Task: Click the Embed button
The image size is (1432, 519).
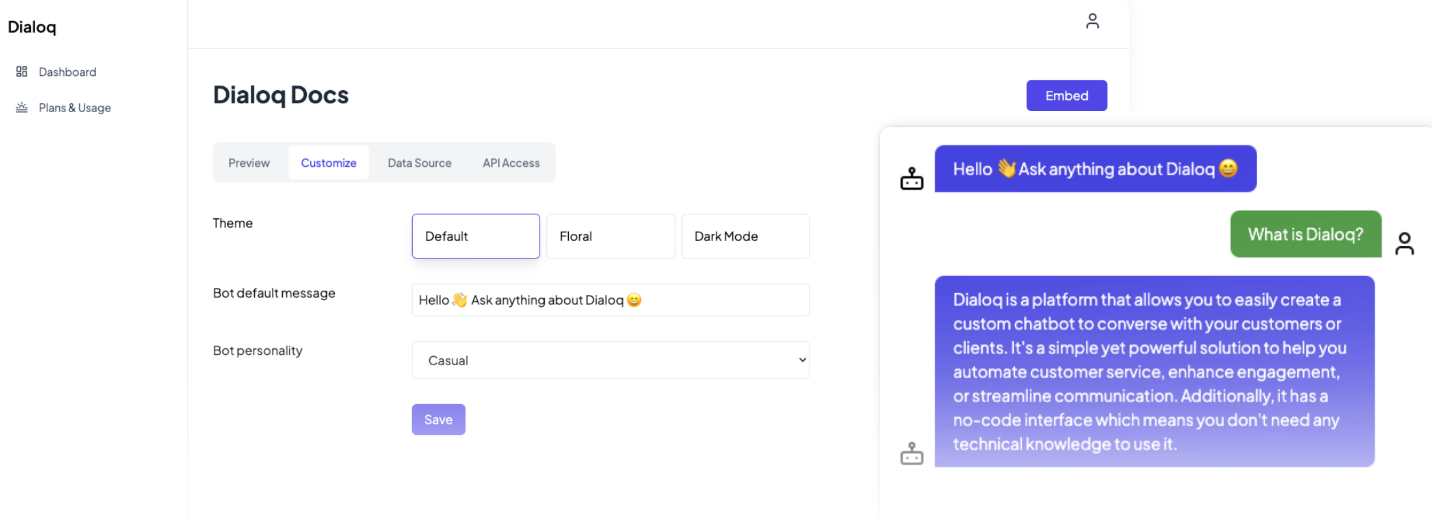Action: click(1067, 96)
